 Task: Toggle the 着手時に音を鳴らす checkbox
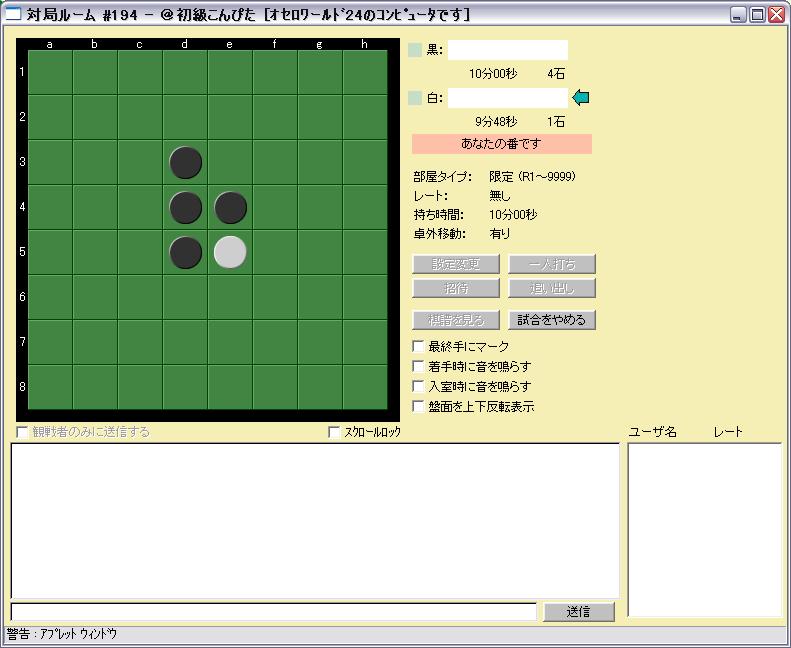(419, 366)
